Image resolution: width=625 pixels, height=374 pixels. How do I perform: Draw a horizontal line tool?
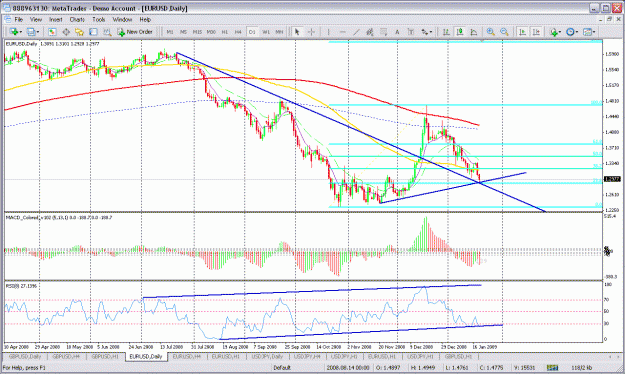coord(342,32)
